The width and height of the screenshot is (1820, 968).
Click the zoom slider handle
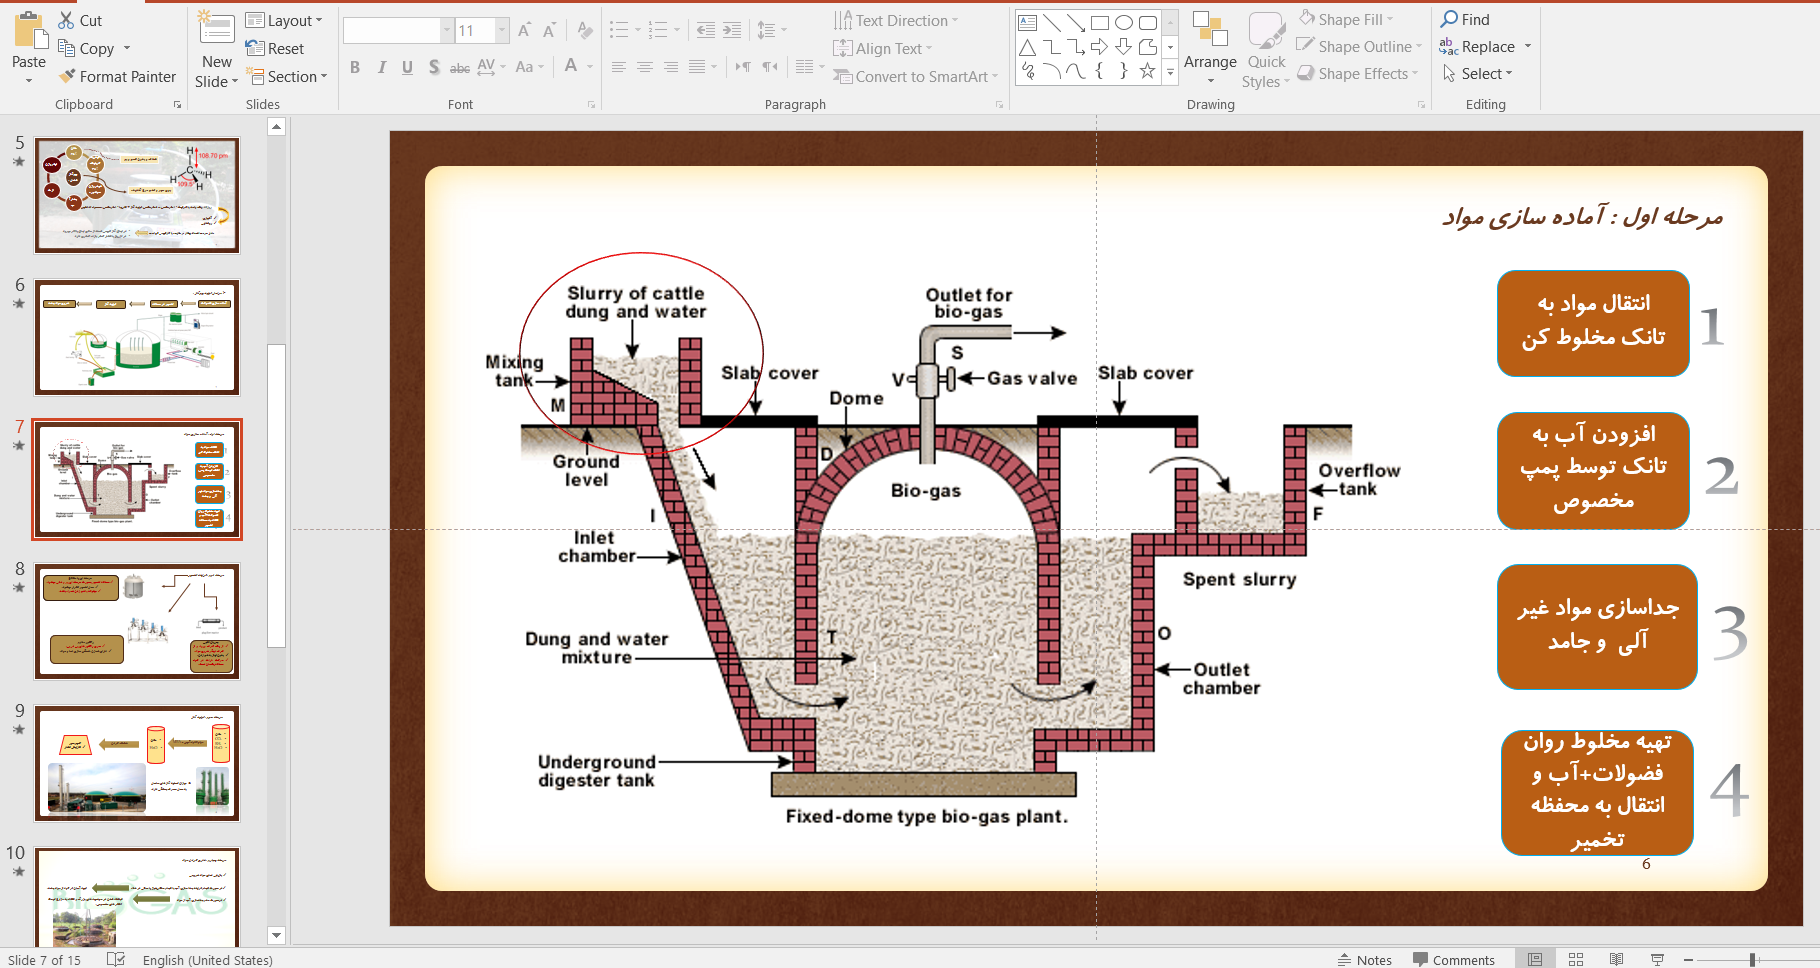click(1752, 959)
